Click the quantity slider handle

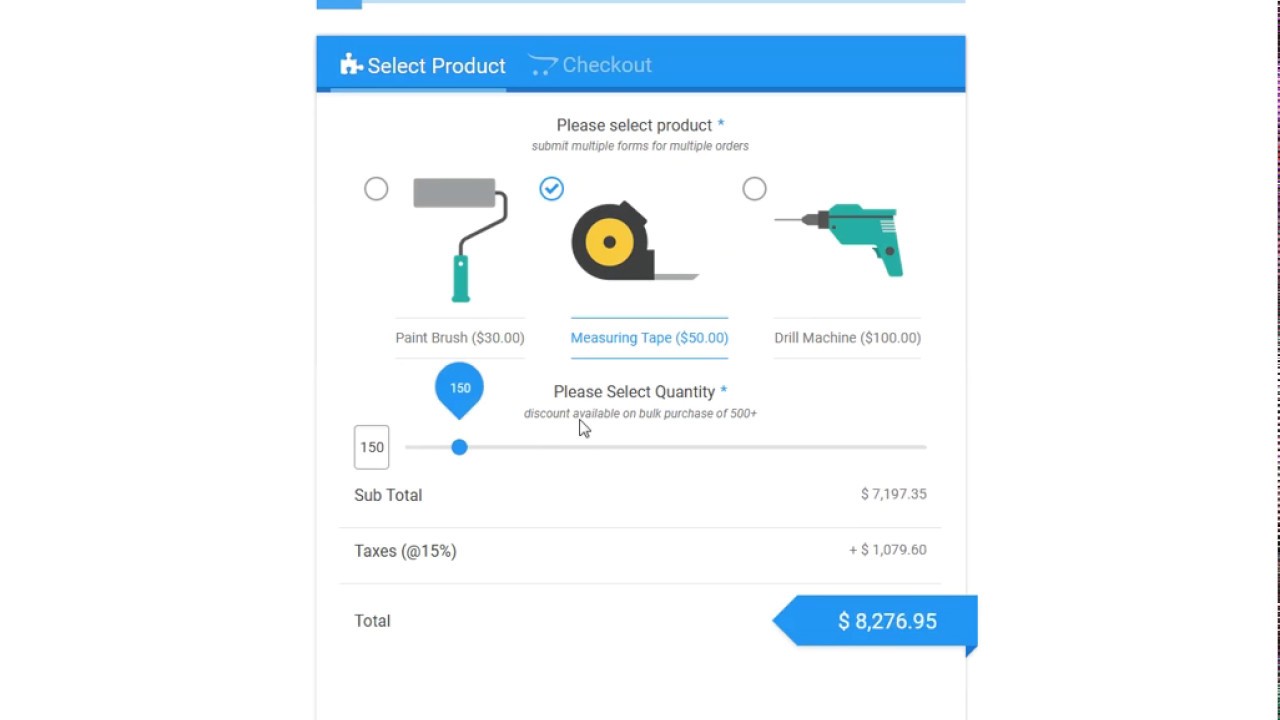click(459, 447)
